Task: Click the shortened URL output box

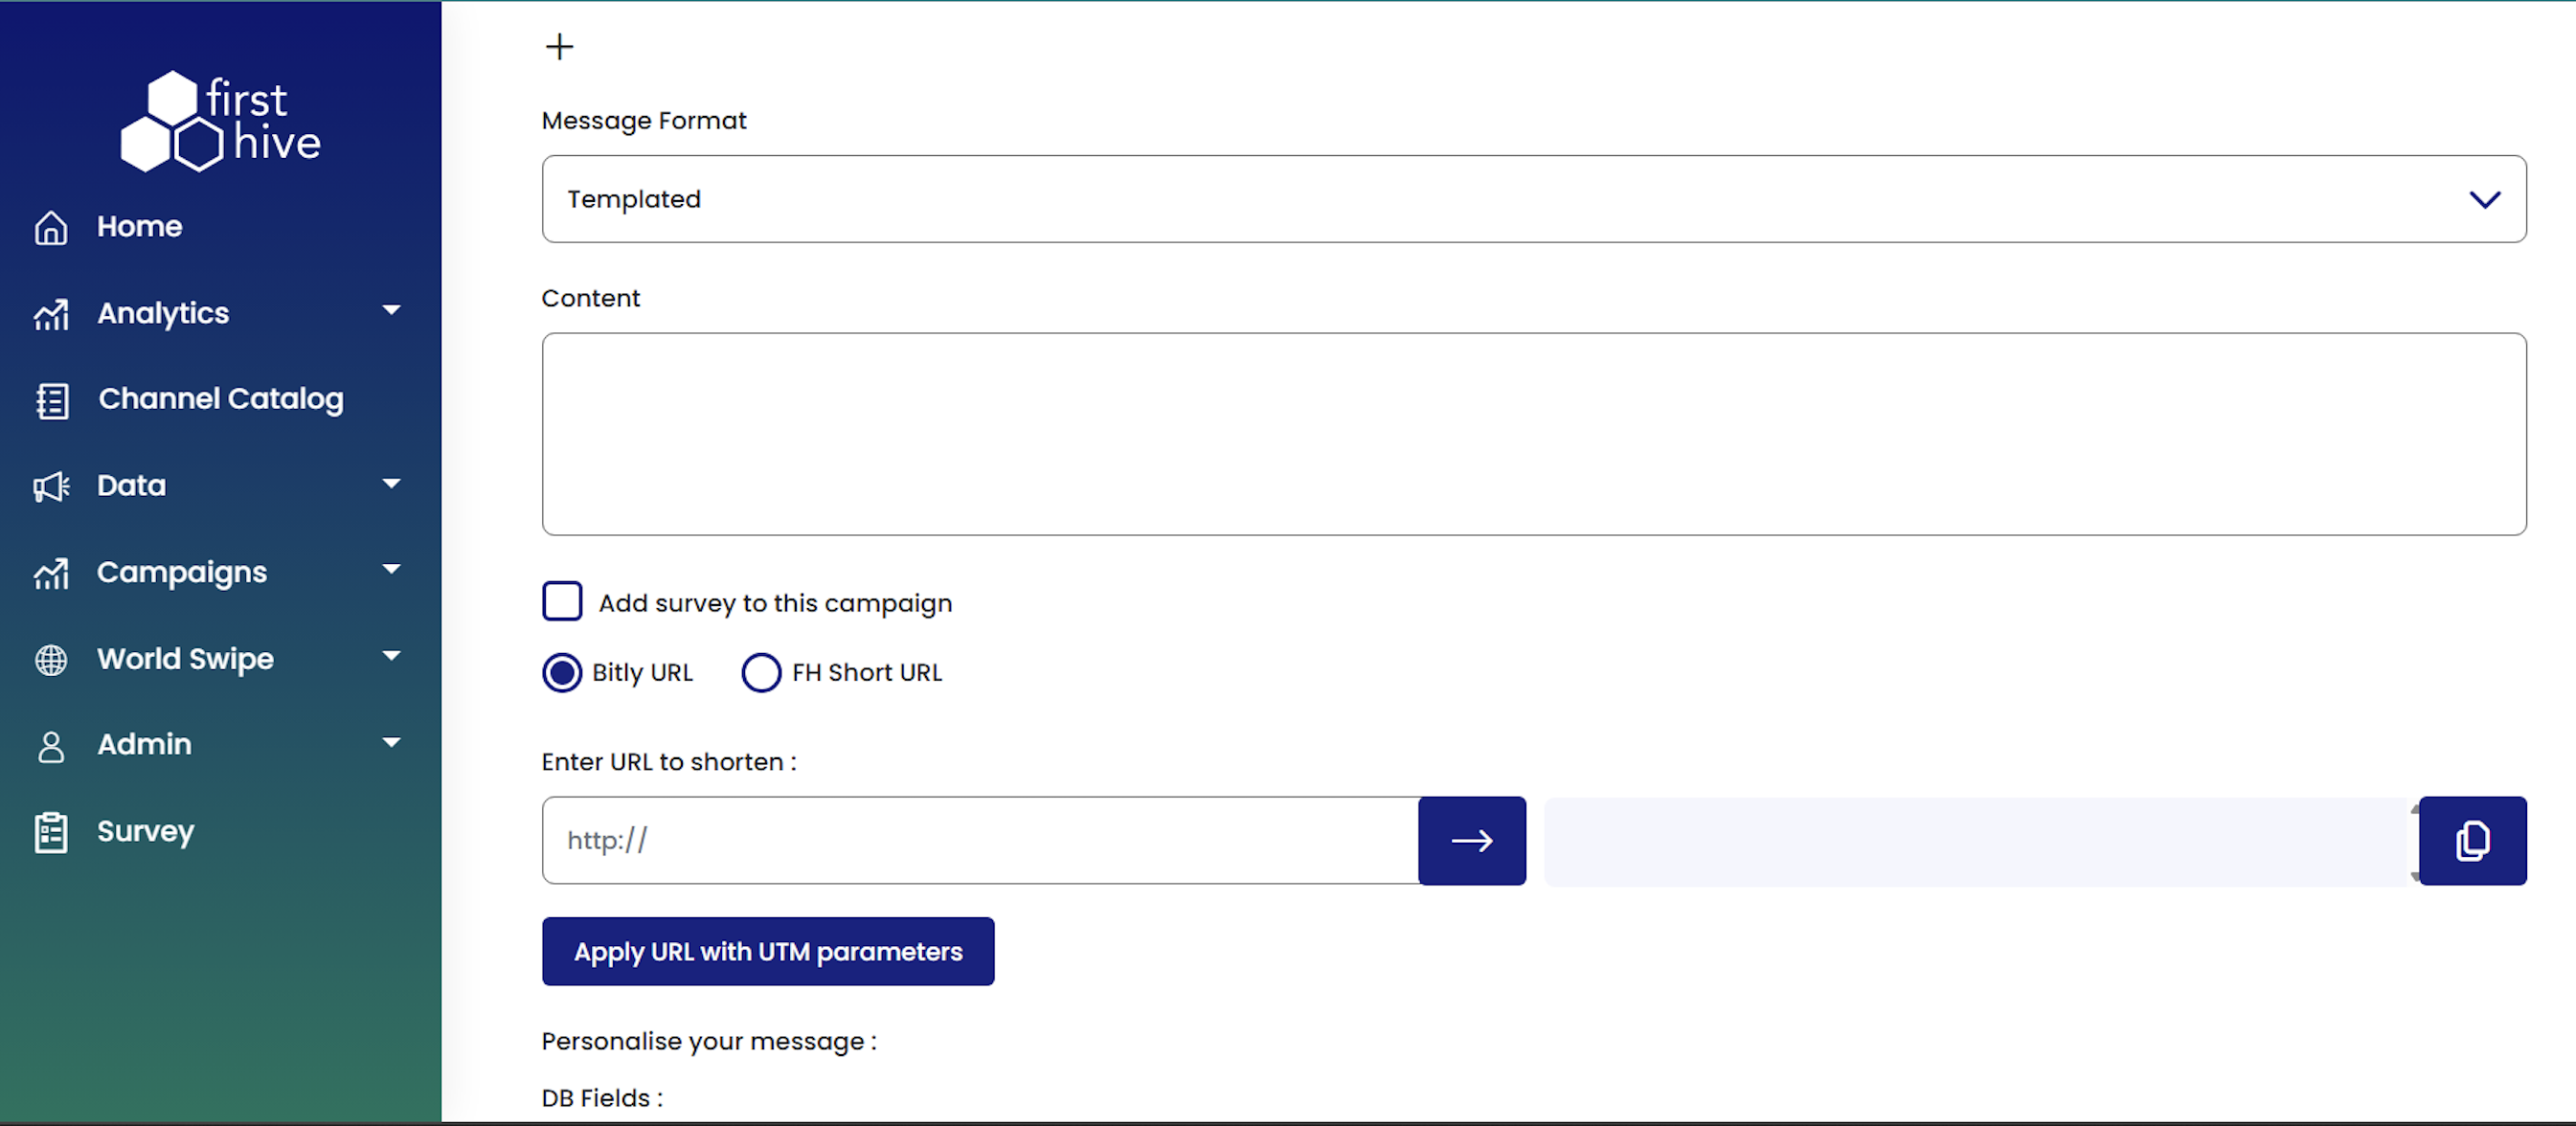Action: pyautogui.click(x=1976, y=841)
